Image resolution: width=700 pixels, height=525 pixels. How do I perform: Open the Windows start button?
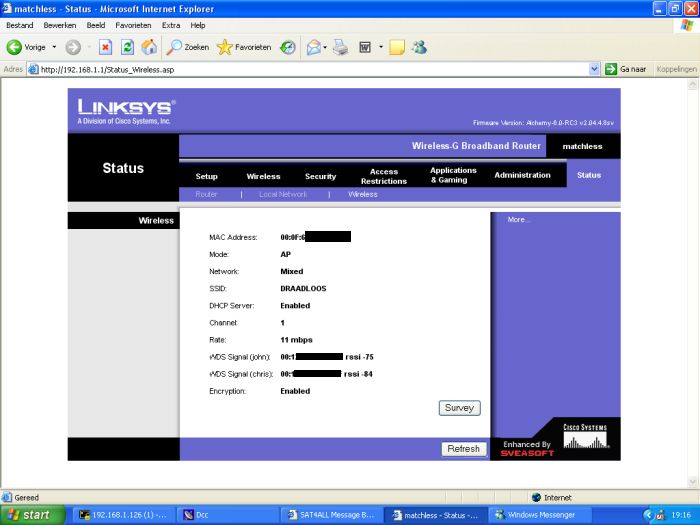click(x=32, y=515)
